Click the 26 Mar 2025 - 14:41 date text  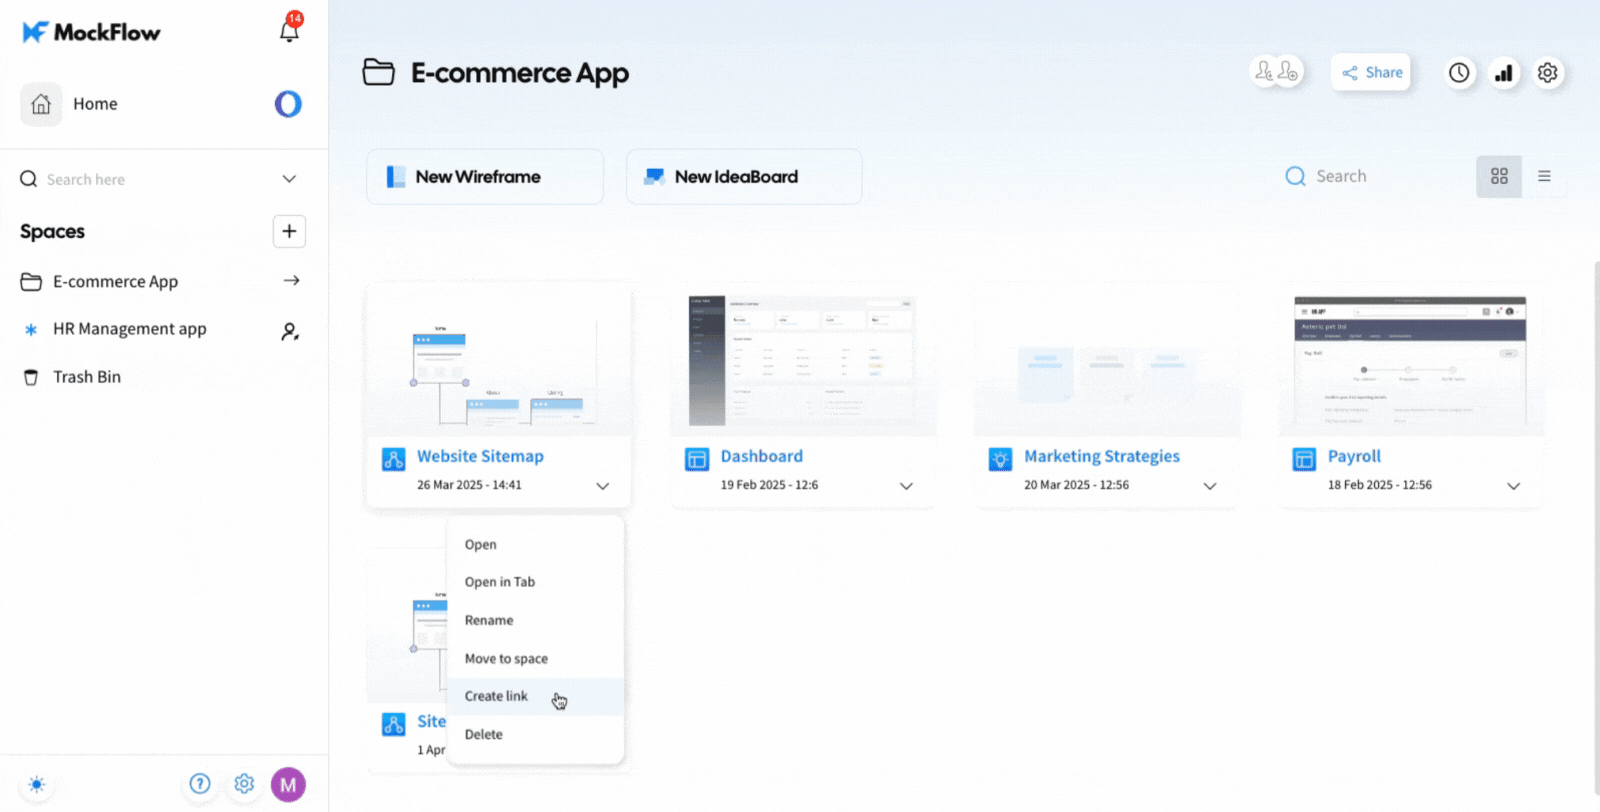[x=469, y=485]
